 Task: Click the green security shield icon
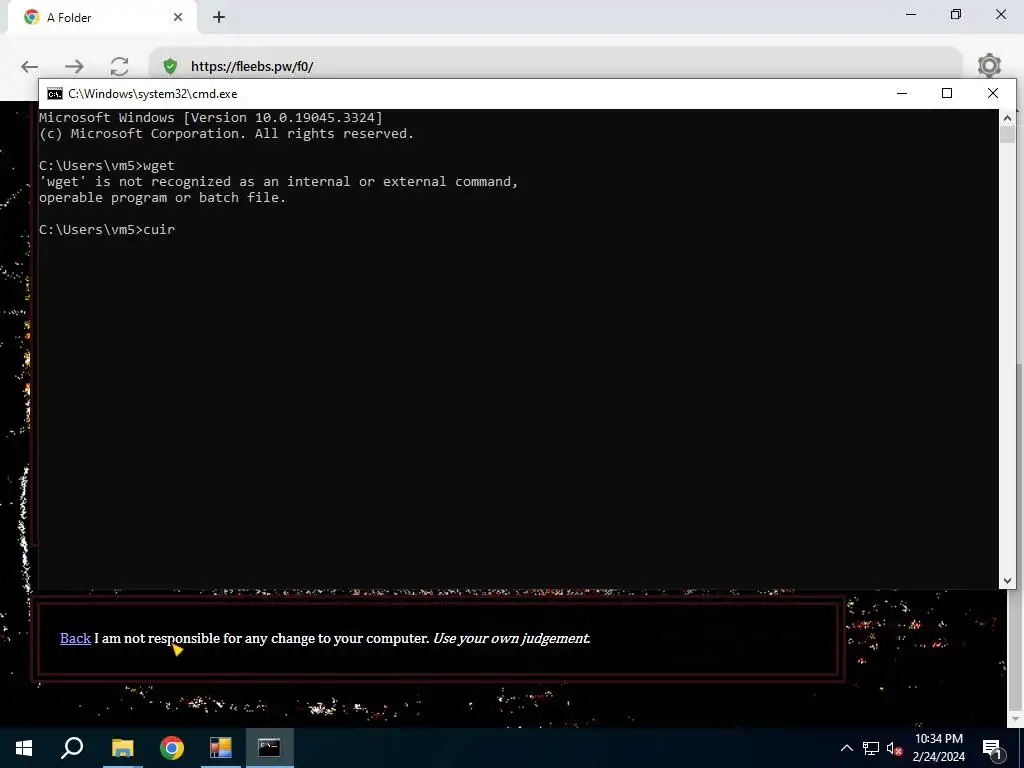(170, 66)
